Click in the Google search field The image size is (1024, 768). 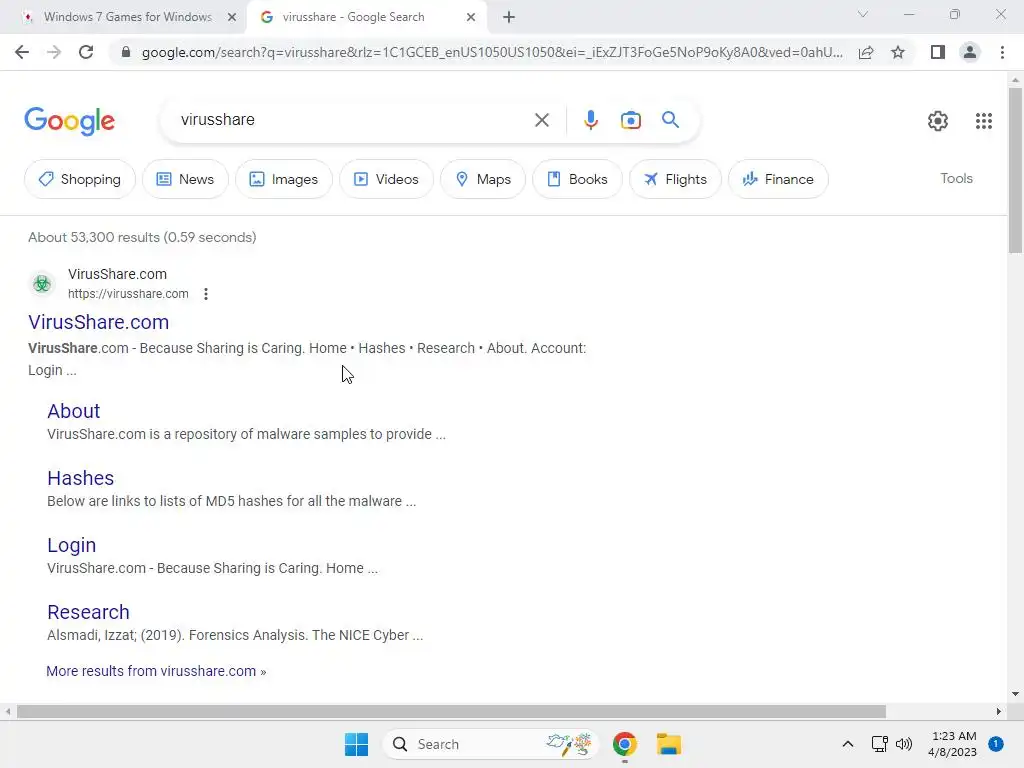point(353,120)
